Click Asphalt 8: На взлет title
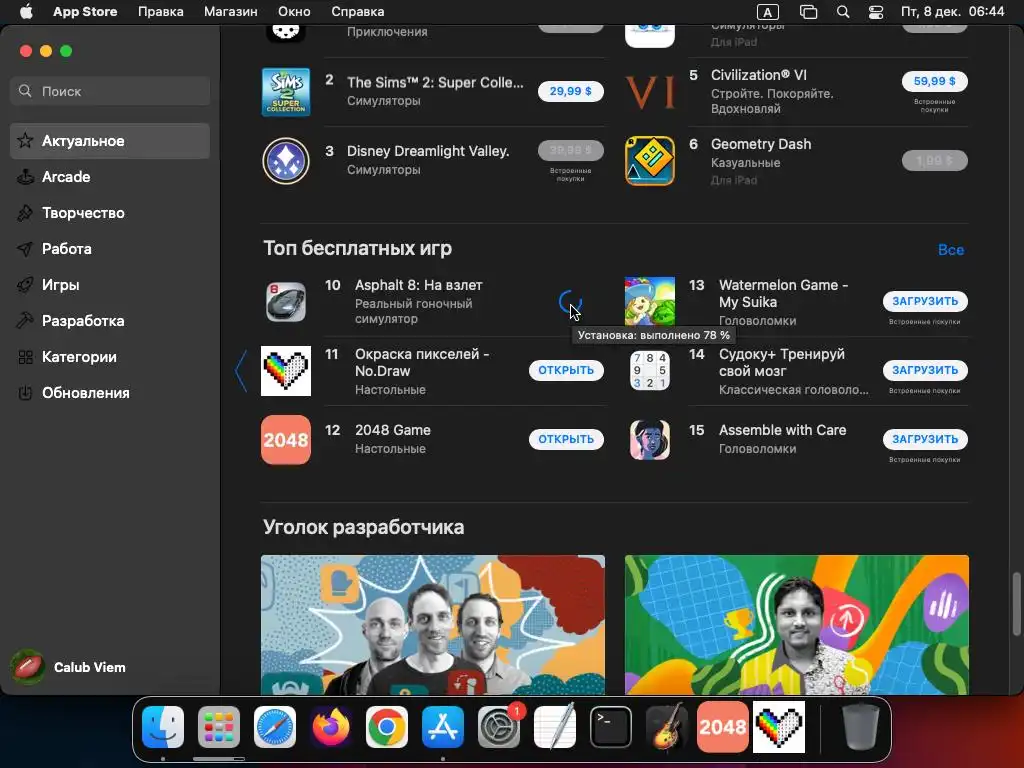Viewport: 1024px width, 768px height. [419, 285]
